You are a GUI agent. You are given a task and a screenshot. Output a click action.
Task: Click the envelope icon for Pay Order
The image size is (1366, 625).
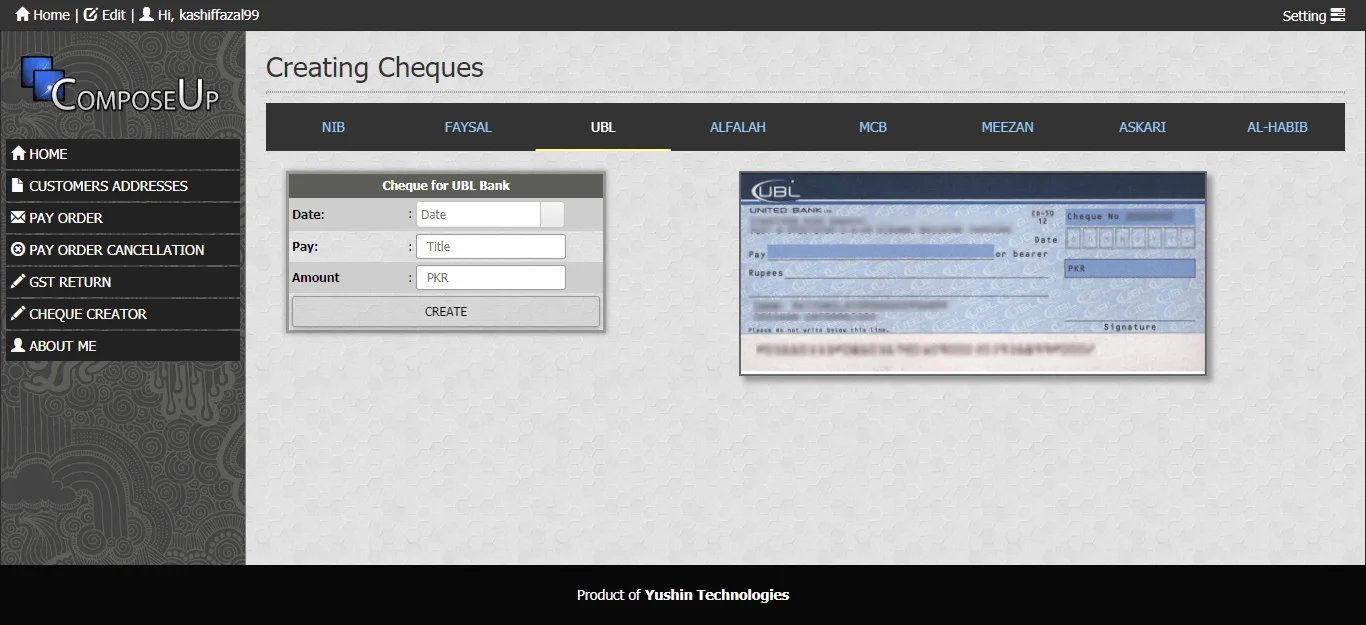click(x=18, y=218)
